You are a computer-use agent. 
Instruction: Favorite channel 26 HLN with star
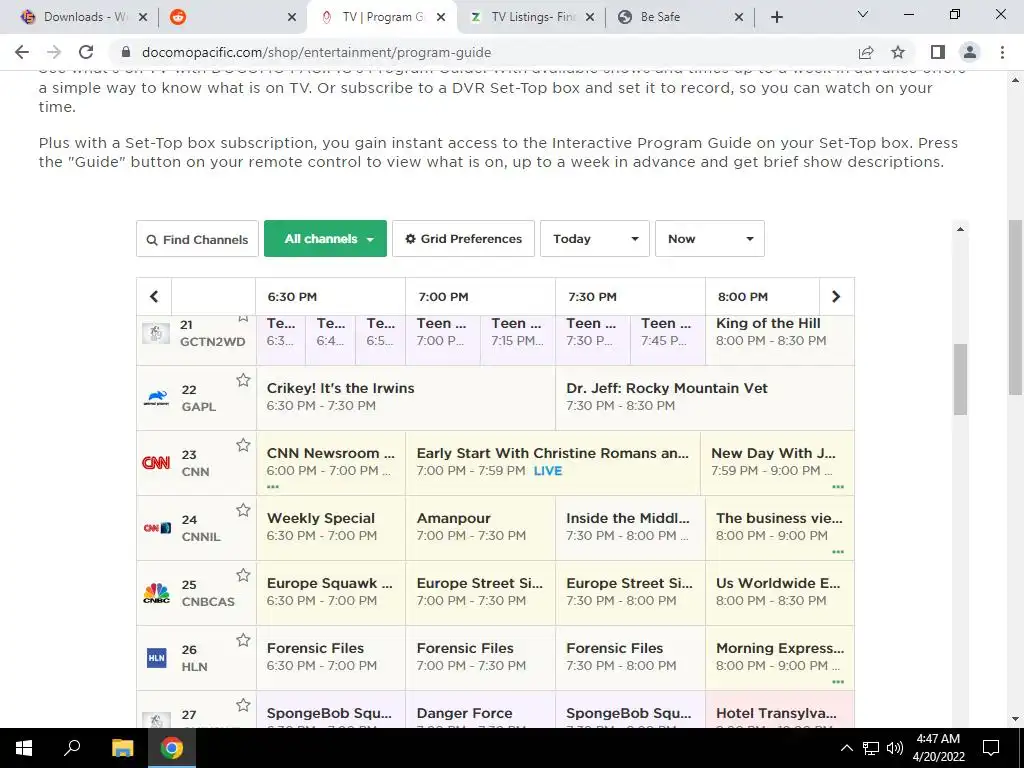243,640
